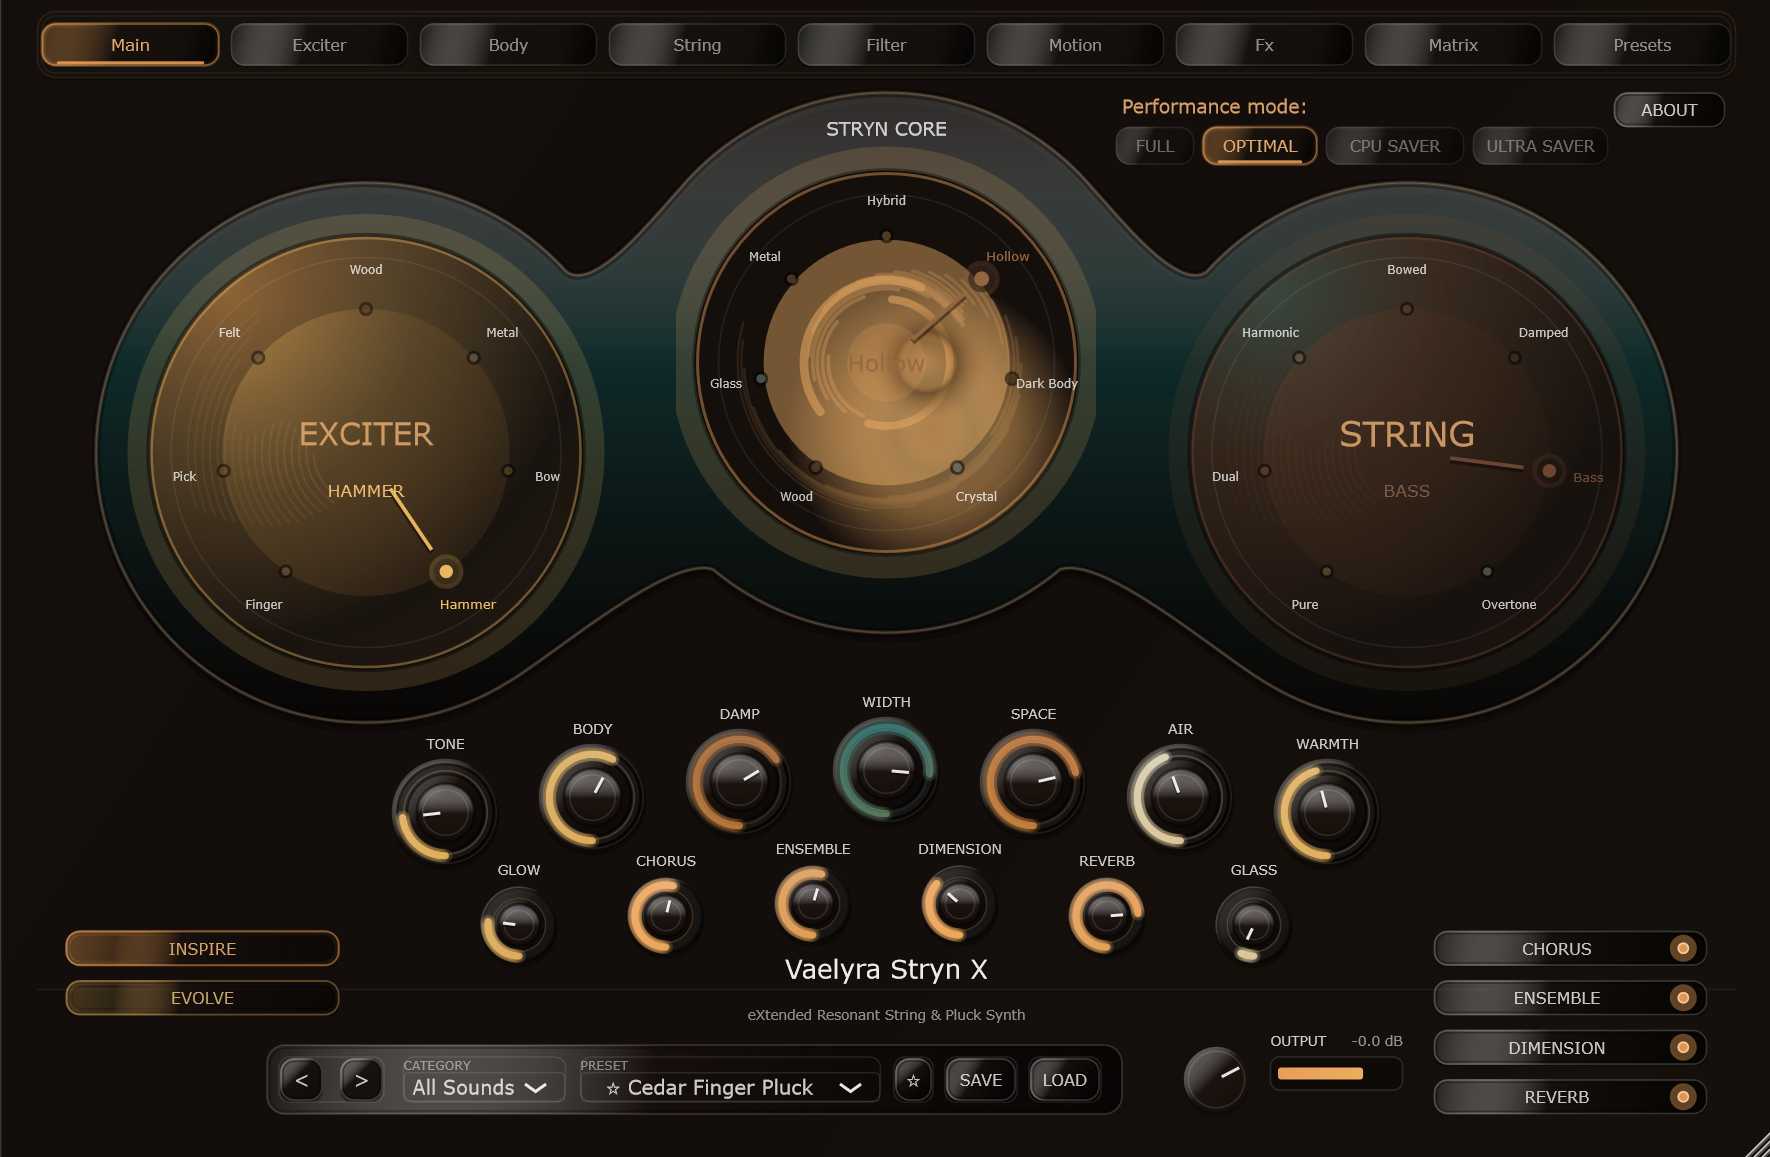The width and height of the screenshot is (1770, 1157).
Task: Click the next preset arrow button
Action: [x=361, y=1080]
